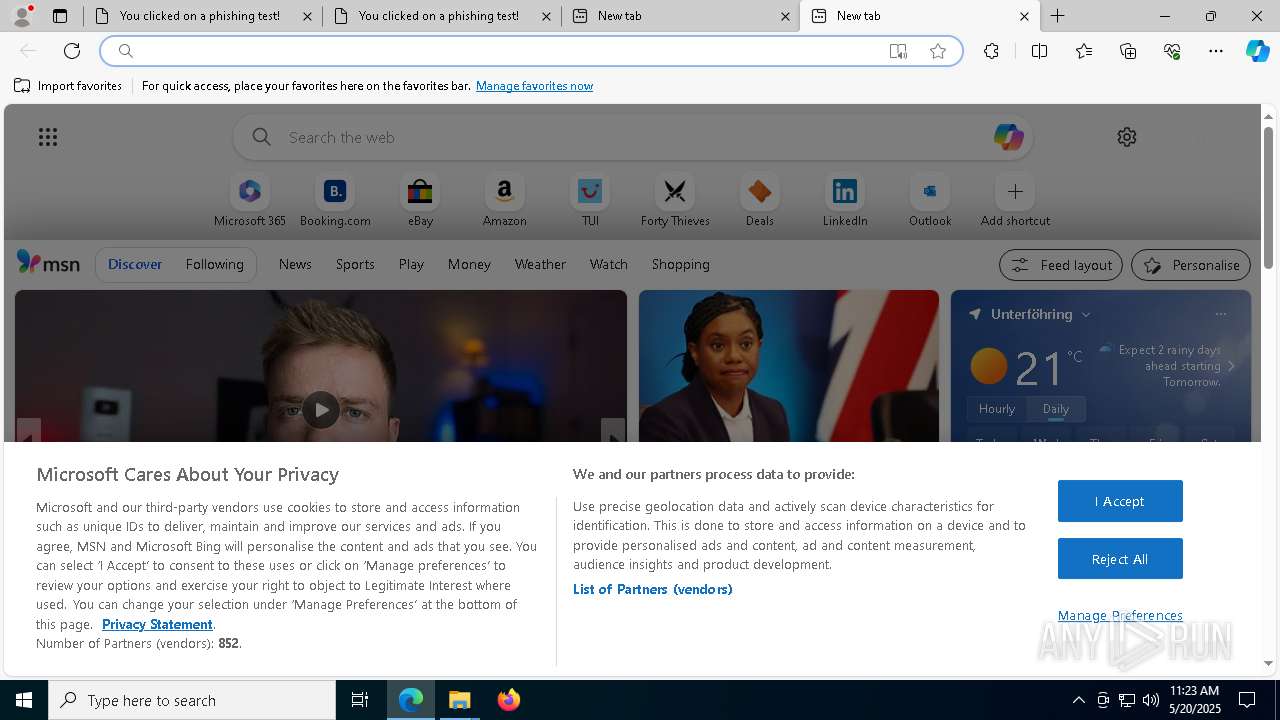Switch weather to Daily view
This screenshot has height=720, width=1280.
(1056, 409)
